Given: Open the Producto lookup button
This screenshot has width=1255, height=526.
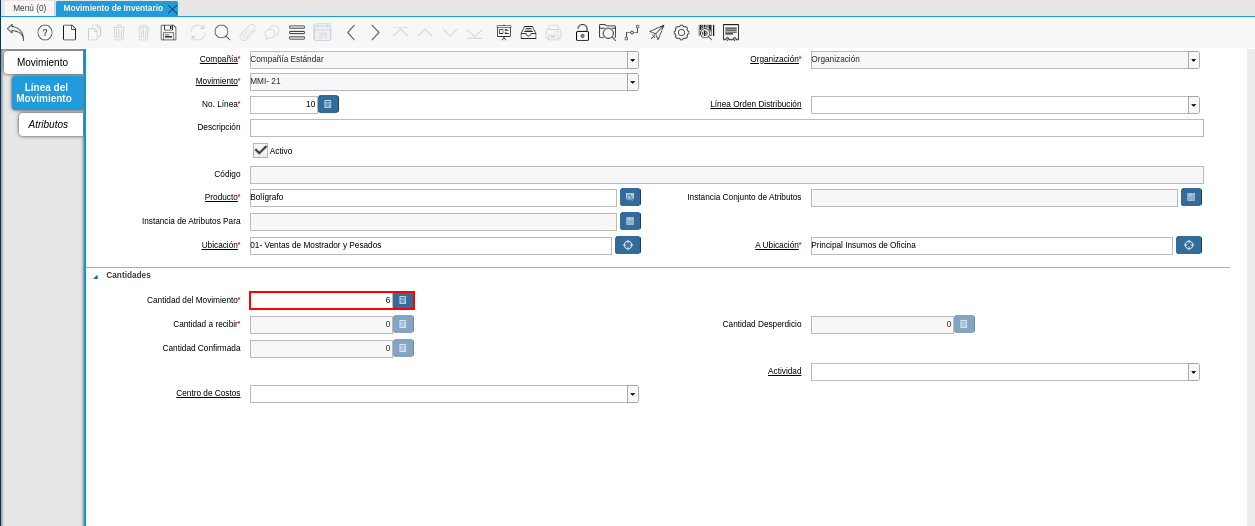Looking at the screenshot, I should tap(630, 197).
